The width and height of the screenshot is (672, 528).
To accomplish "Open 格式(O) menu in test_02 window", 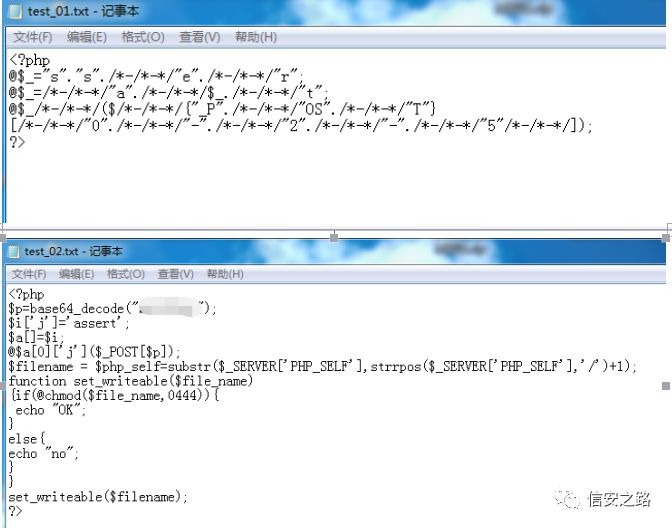I will (x=126, y=274).
